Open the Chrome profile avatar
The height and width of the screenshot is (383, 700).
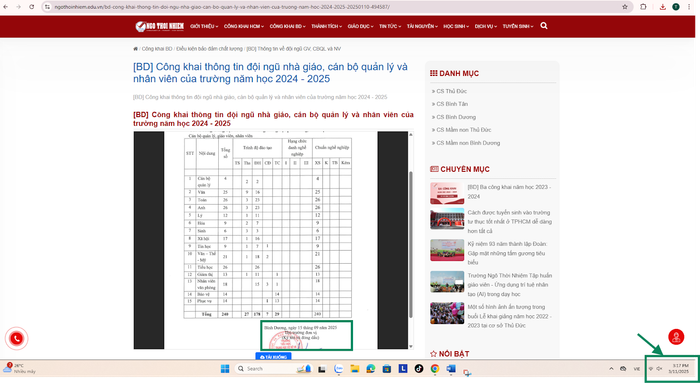(x=676, y=7)
